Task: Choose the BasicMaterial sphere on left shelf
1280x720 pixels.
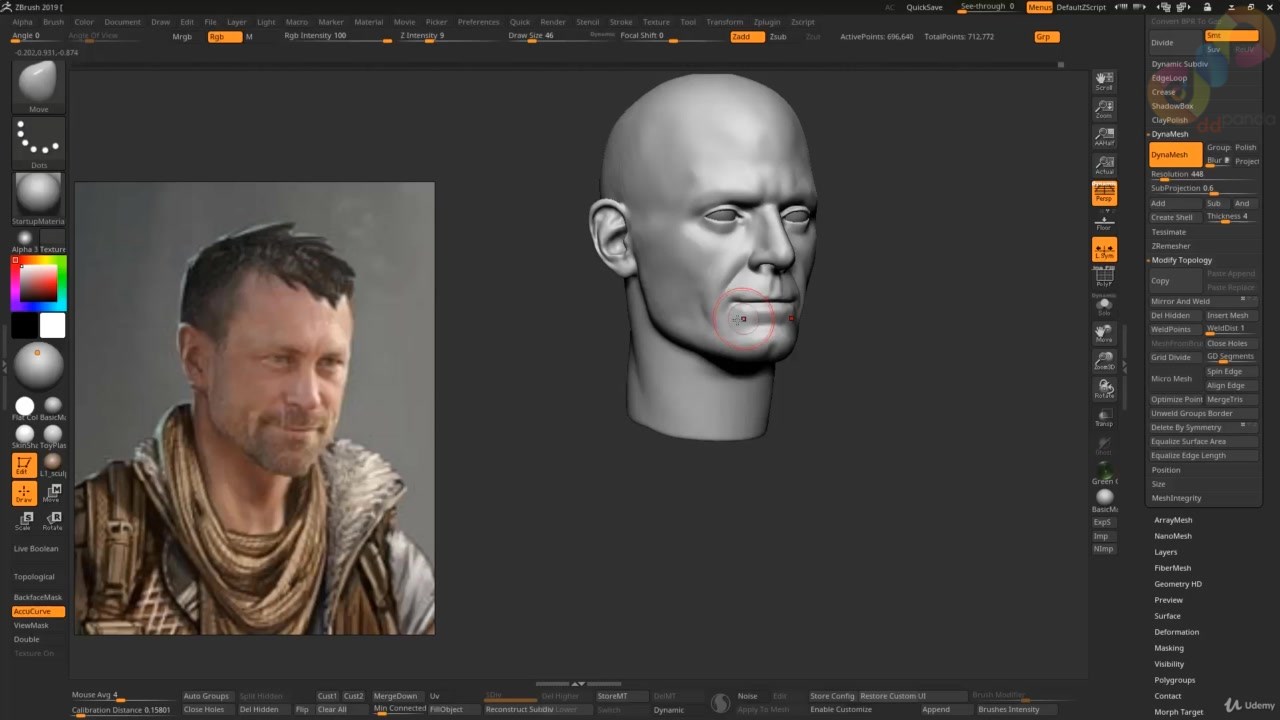Action: [53, 406]
